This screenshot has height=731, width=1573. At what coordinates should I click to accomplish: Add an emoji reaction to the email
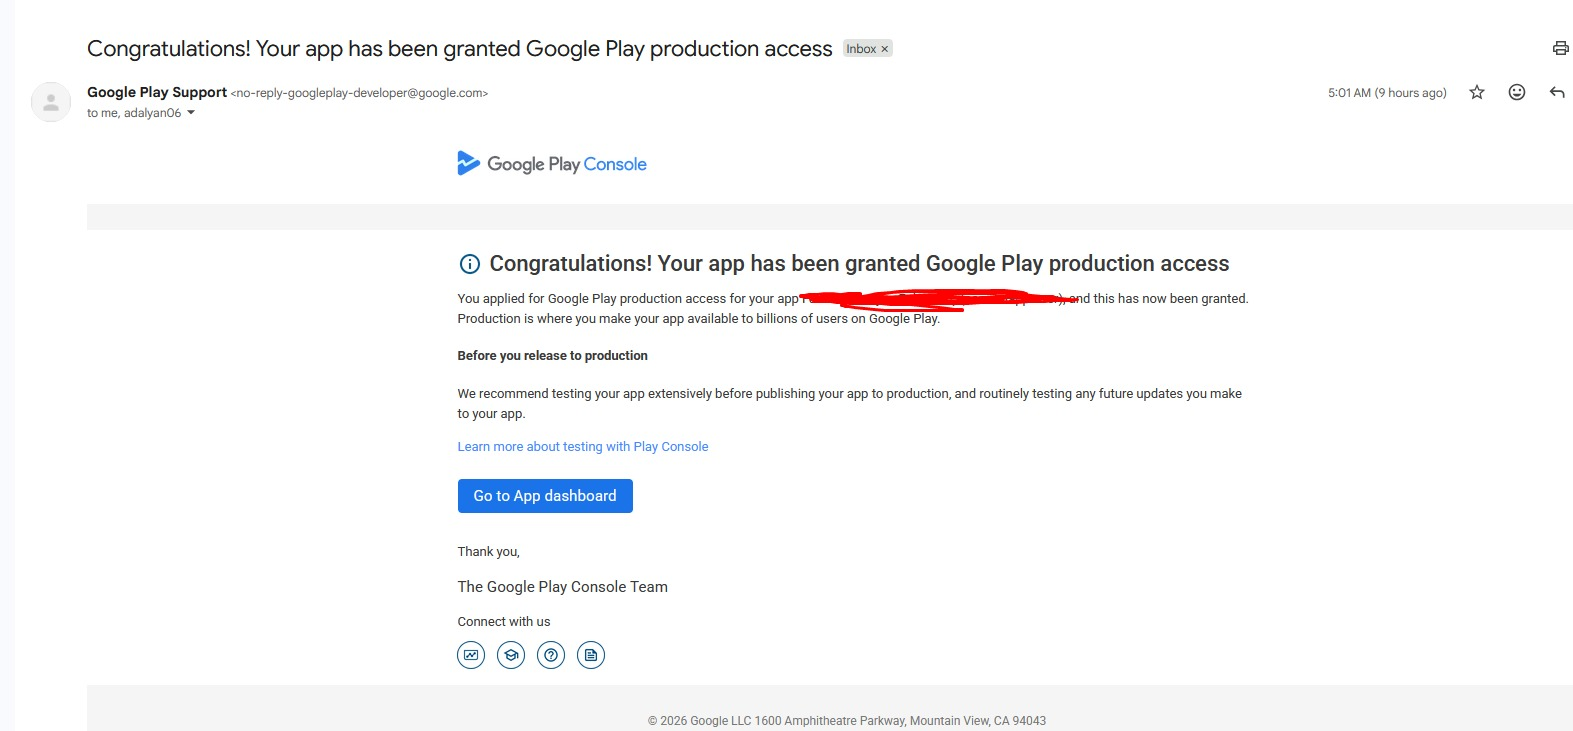click(1517, 92)
